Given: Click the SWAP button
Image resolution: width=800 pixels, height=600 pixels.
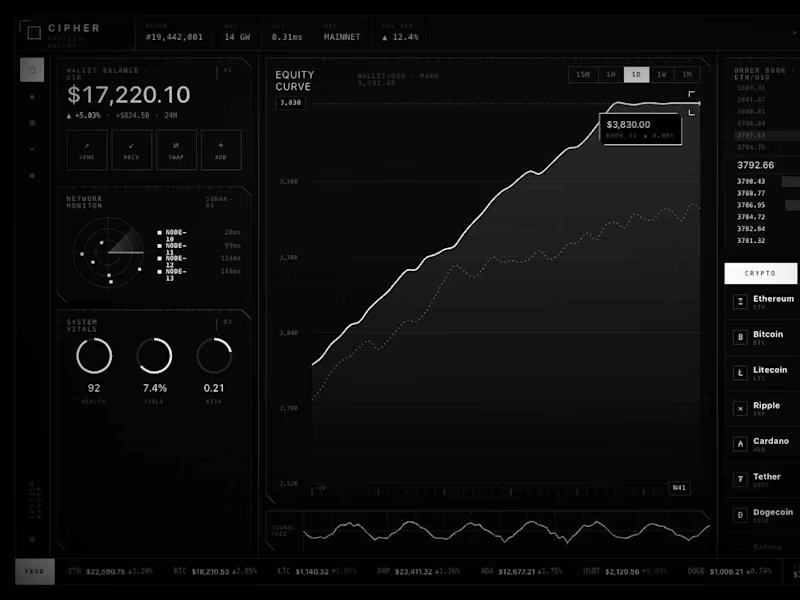Looking at the screenshot, I should [176, 150].
